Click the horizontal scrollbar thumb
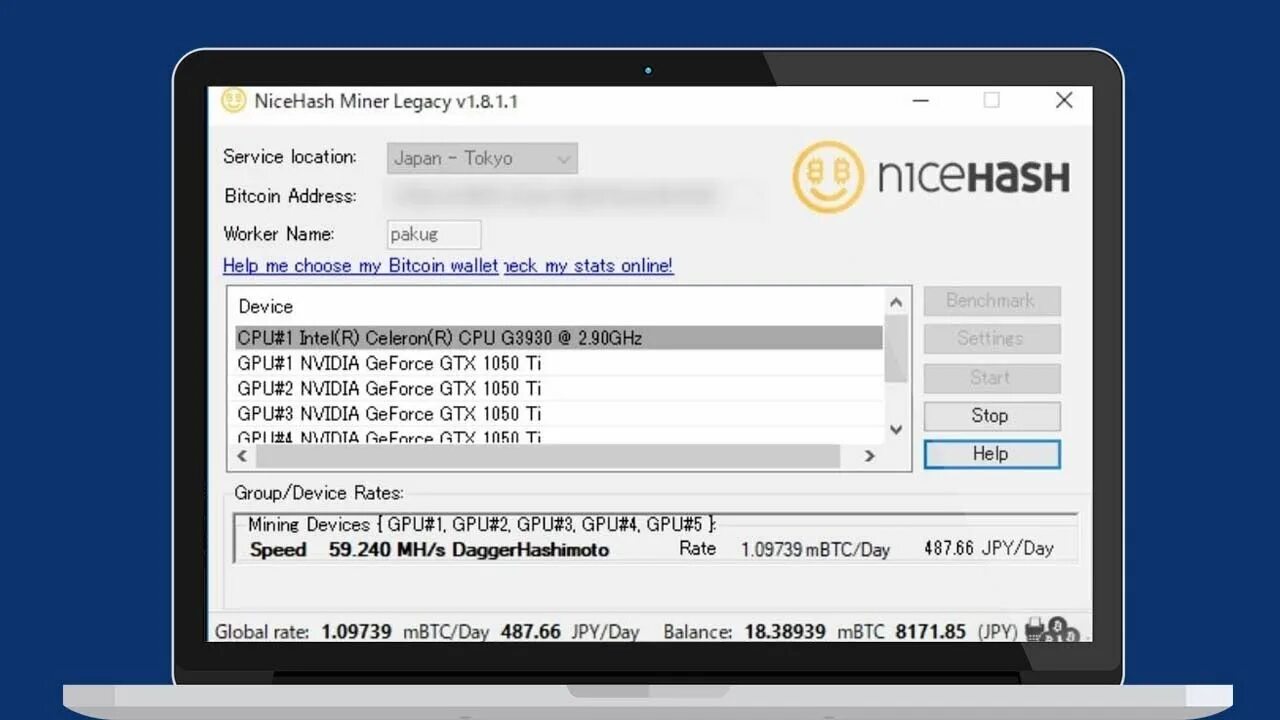Viewport: 1280px width, 720px height. [x=547, y=456]
